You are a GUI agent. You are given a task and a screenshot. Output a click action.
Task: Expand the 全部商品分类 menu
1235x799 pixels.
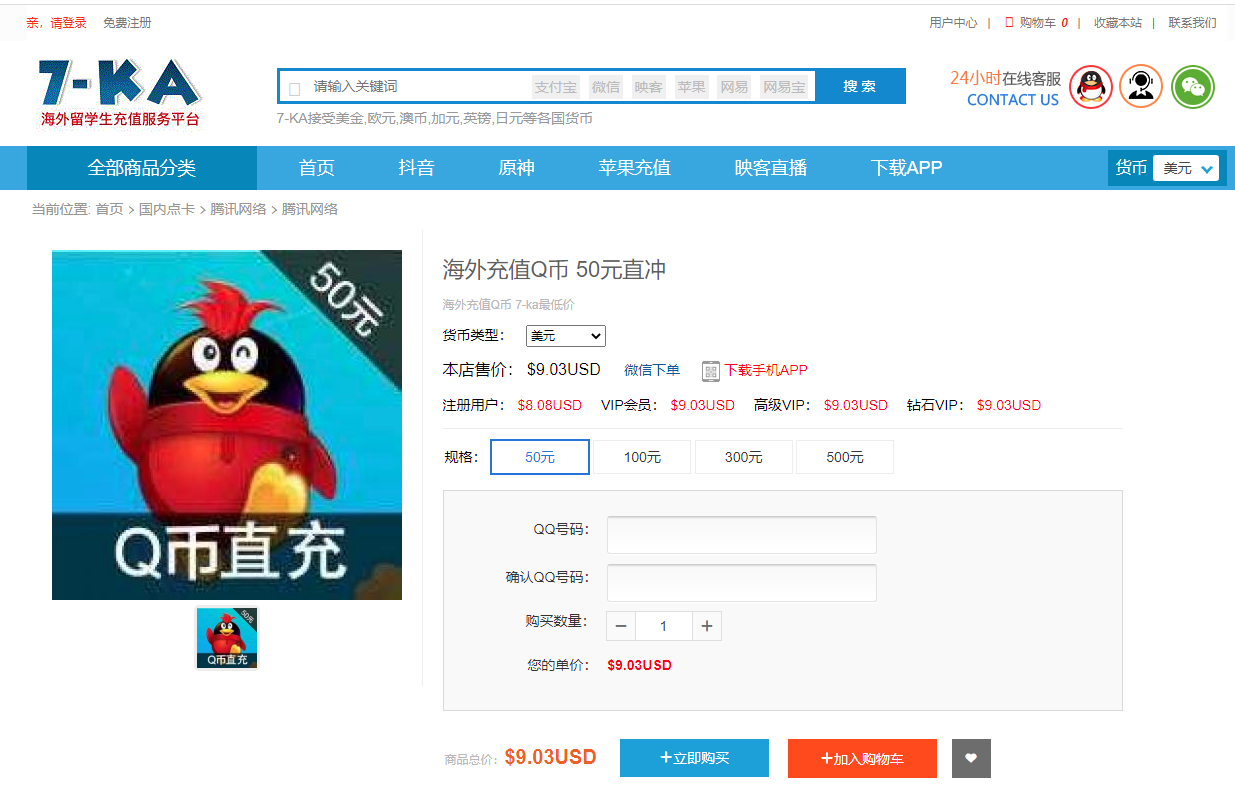click(x=142, y=168)
